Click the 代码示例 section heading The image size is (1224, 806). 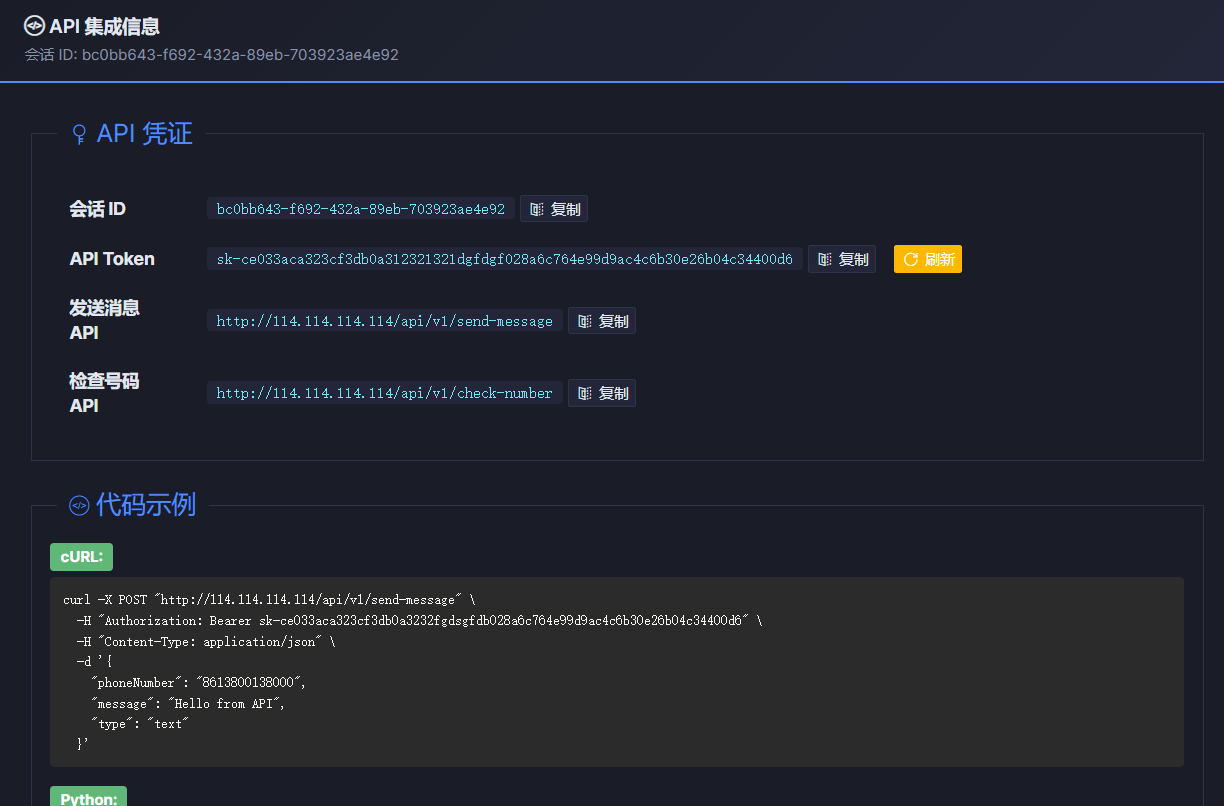146,505
